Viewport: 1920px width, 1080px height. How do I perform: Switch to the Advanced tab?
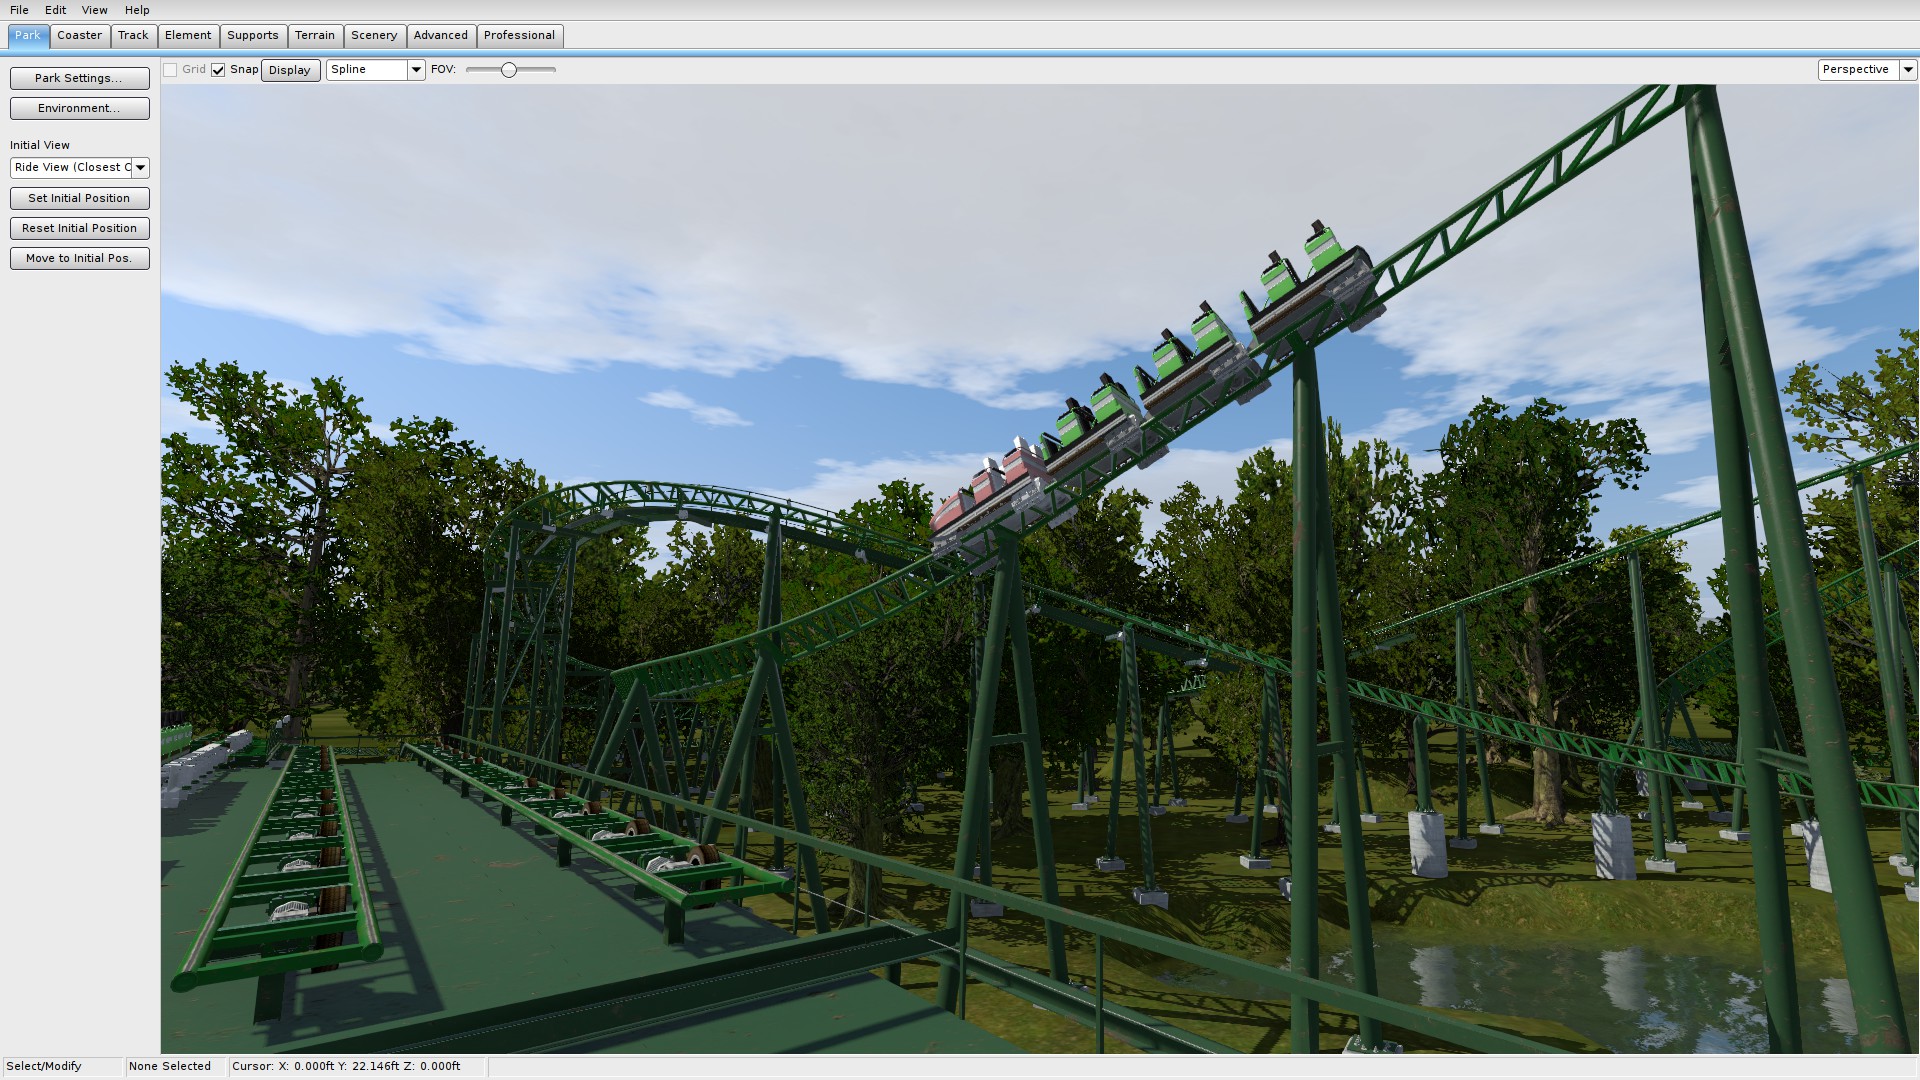(441, 36)
